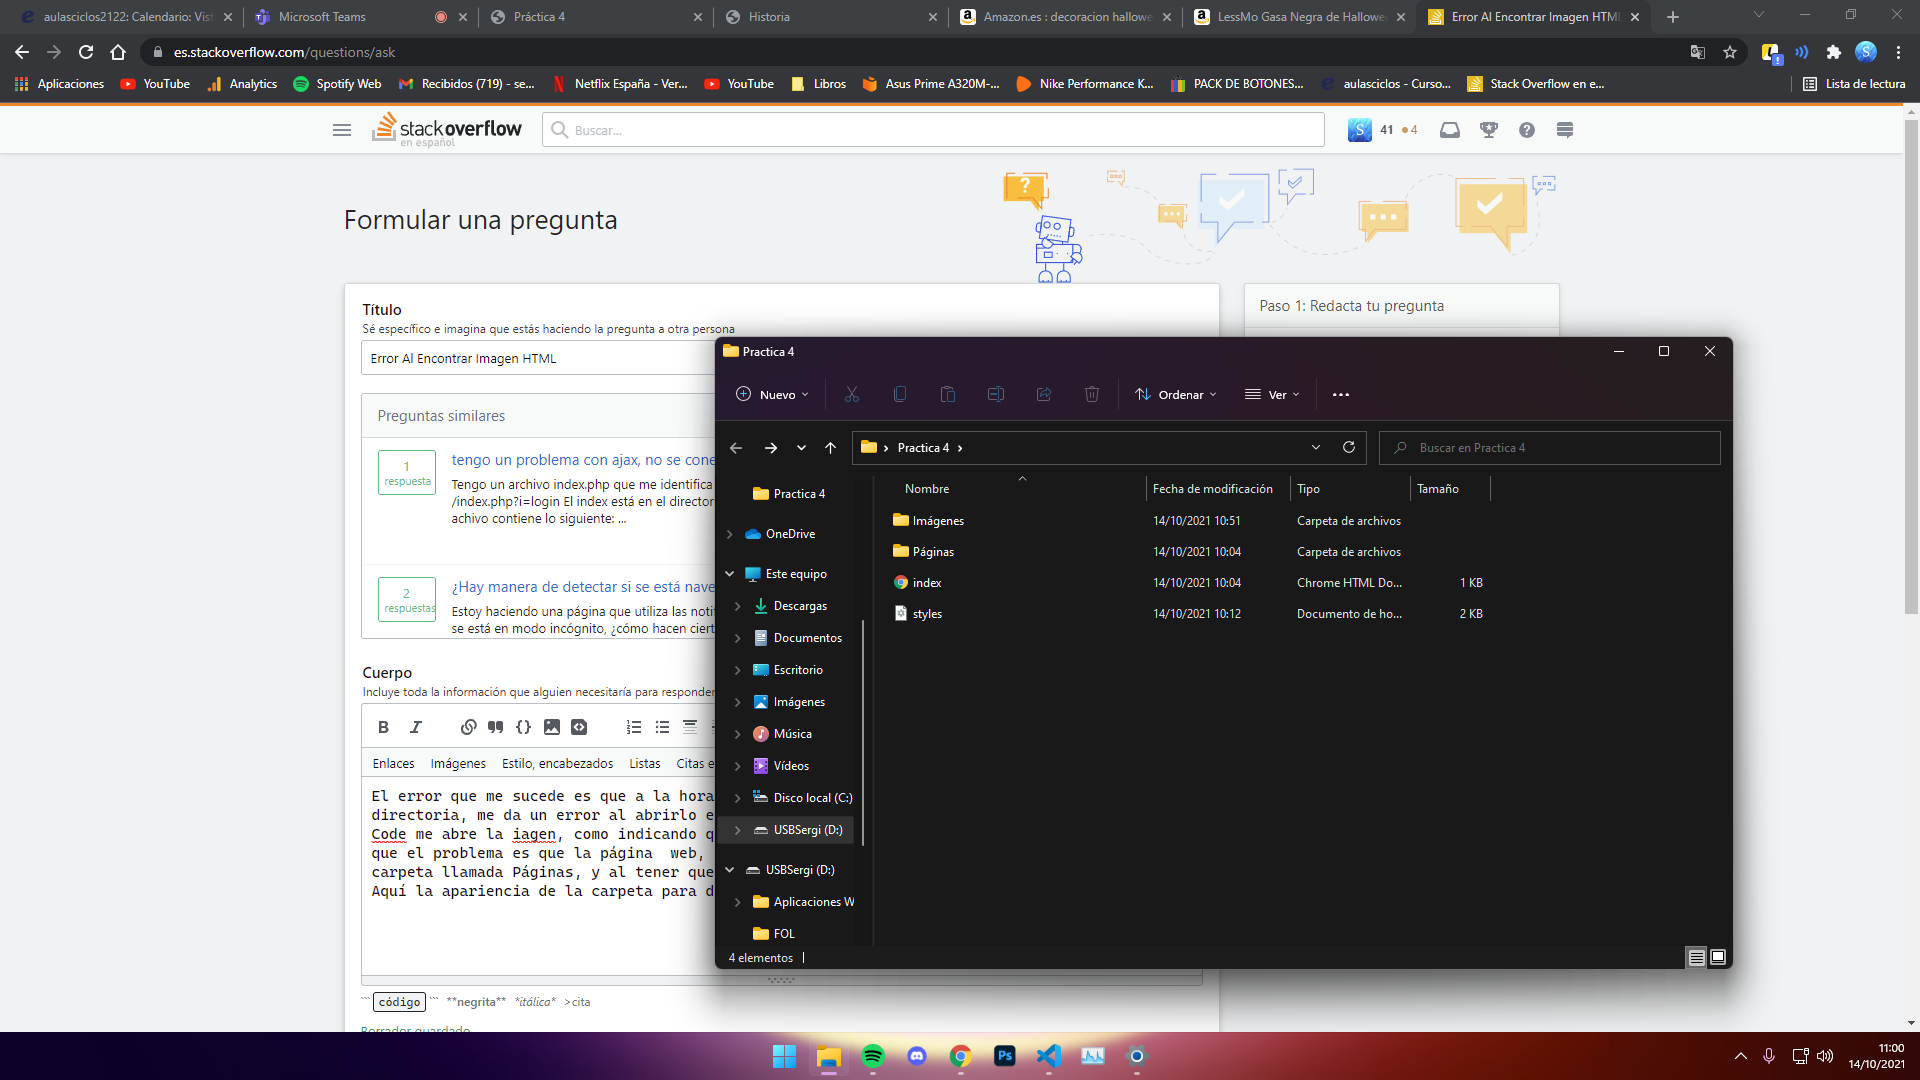
Task: Open the address bar history dropdown
Action: coord(1316,447)
